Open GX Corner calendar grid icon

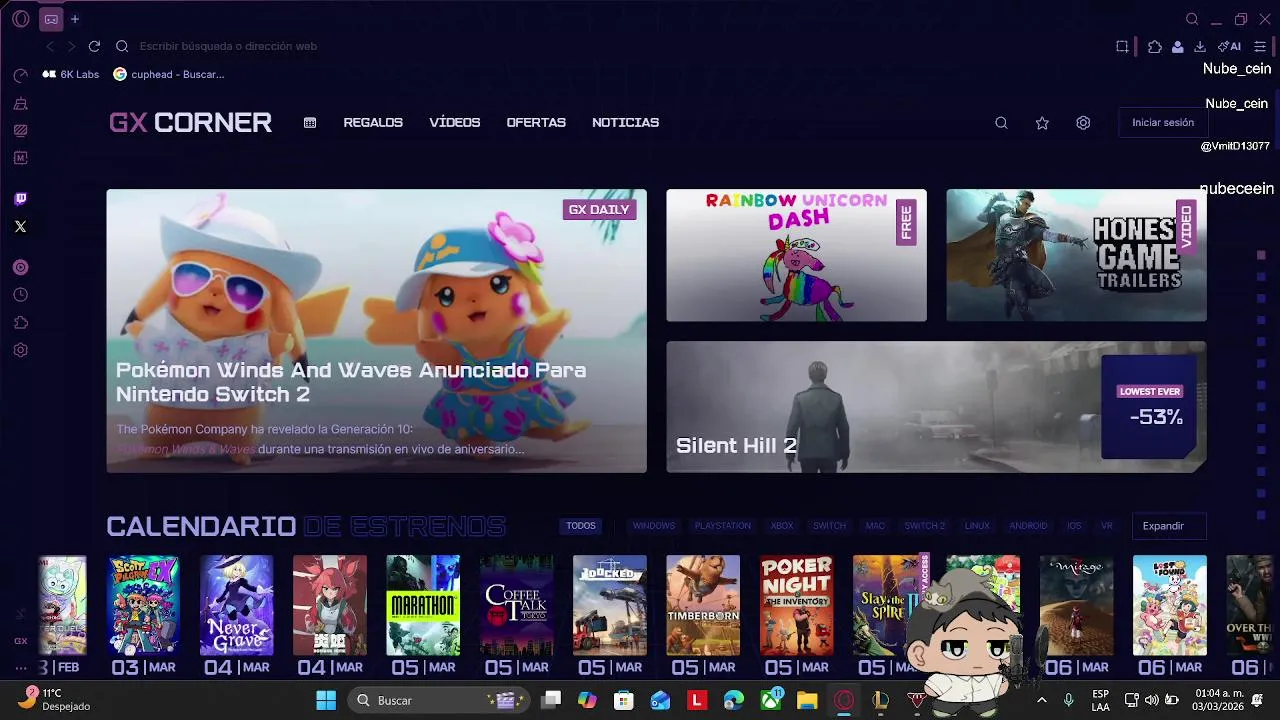coord(310,123)
